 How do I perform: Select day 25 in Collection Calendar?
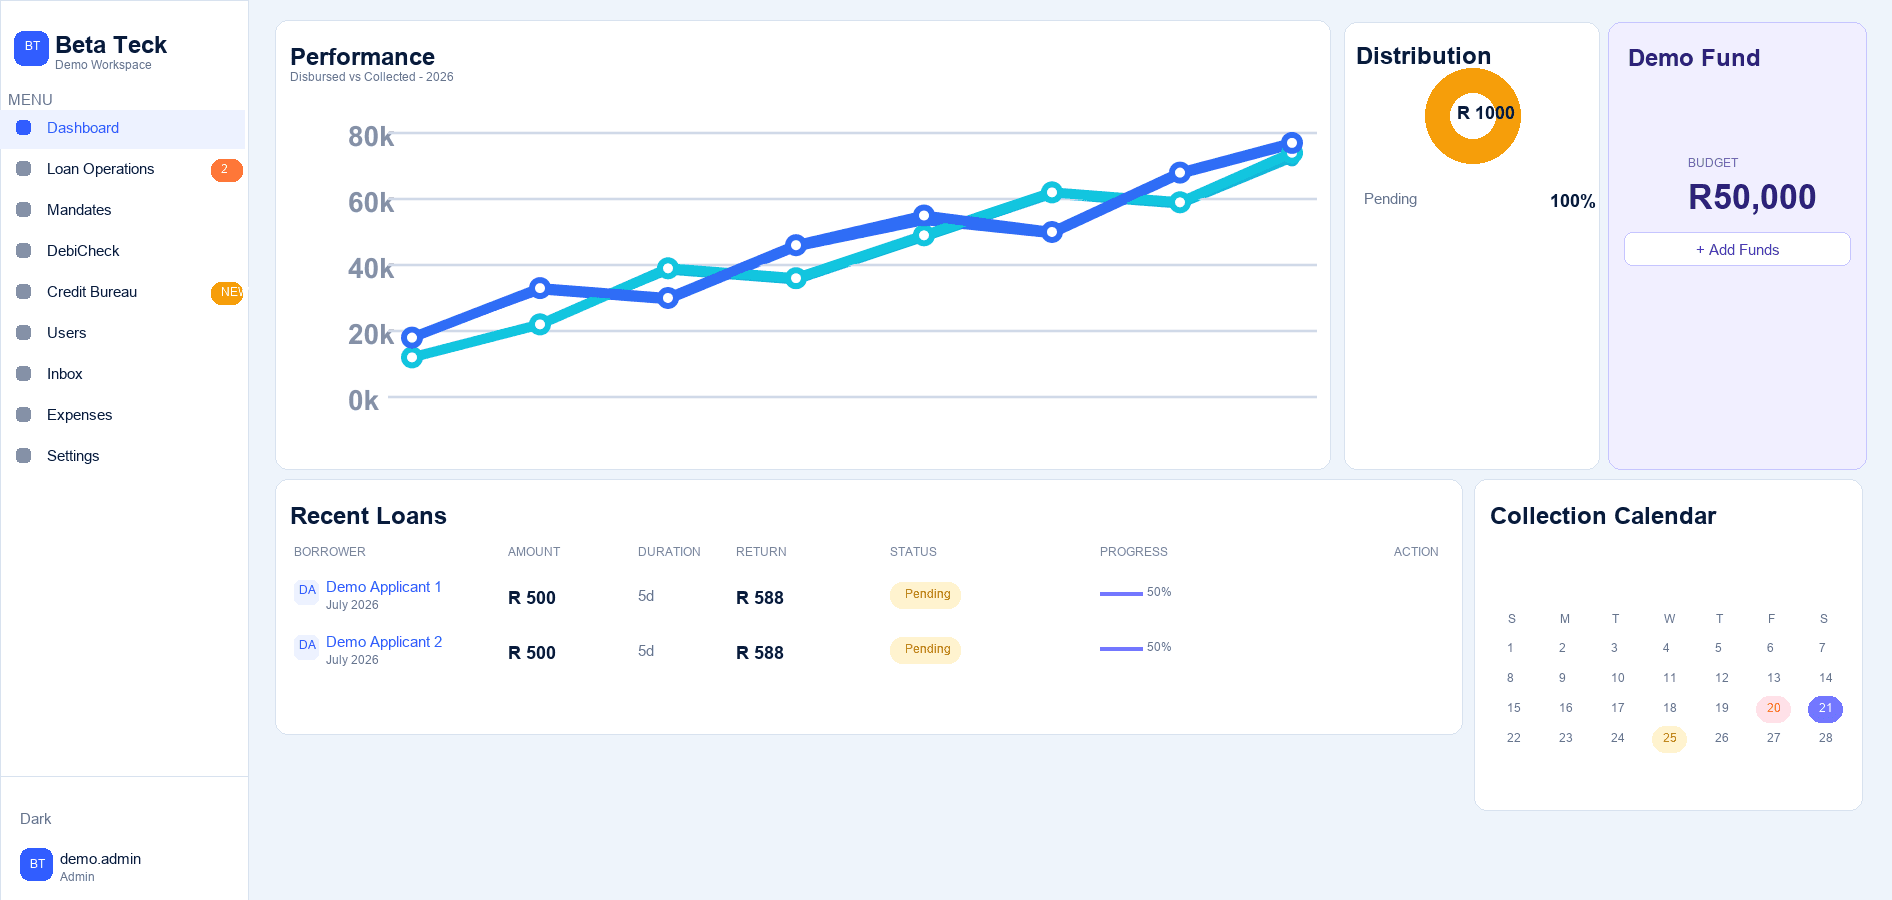click(1669, 738)
